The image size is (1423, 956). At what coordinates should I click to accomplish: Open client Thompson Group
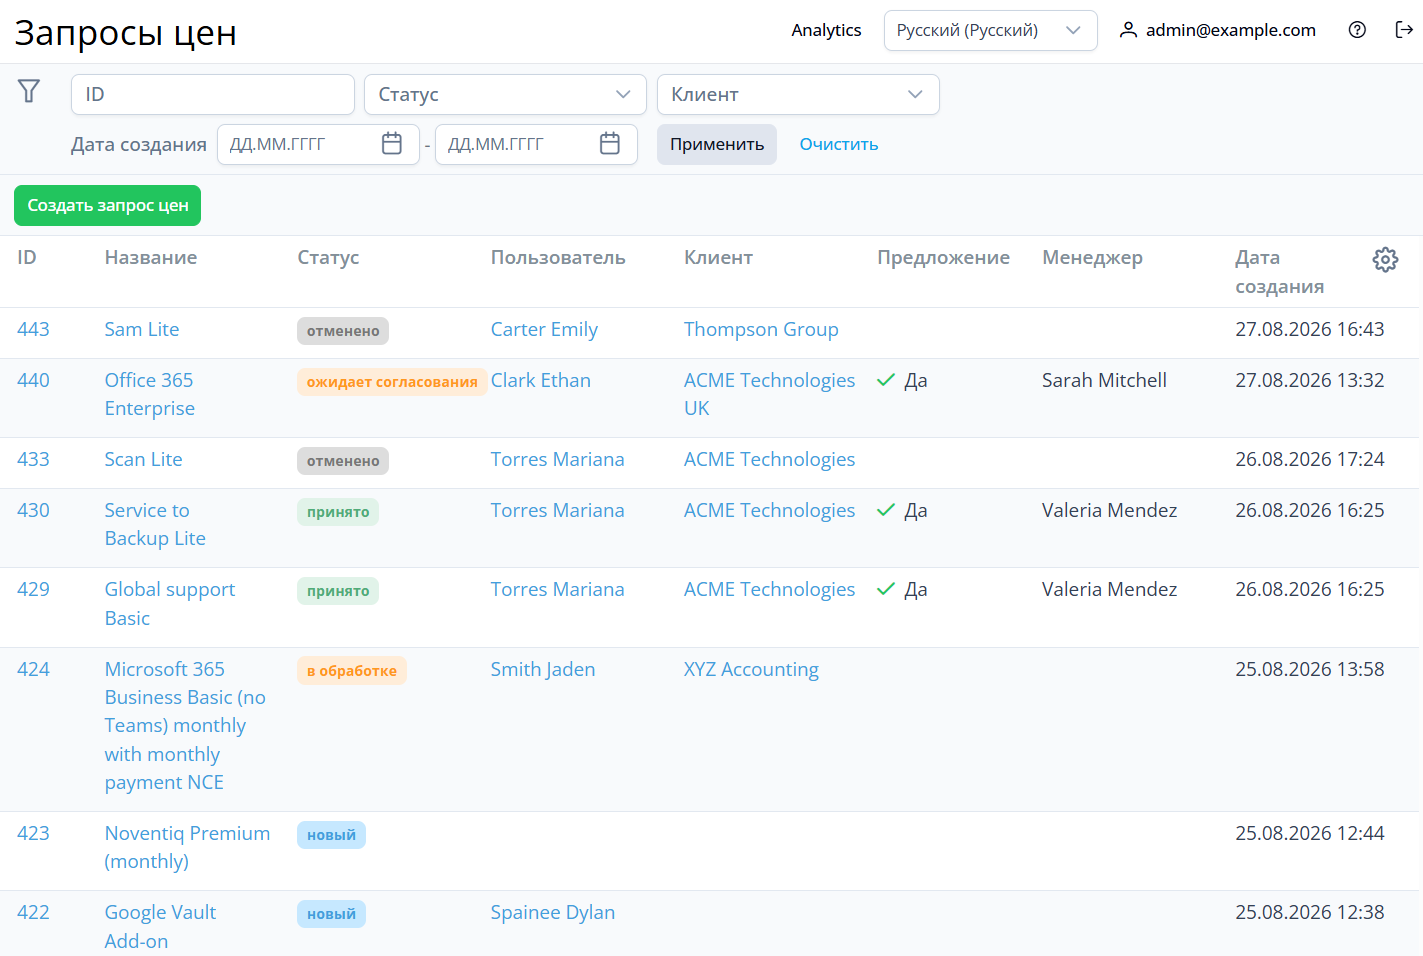(761, 329)
